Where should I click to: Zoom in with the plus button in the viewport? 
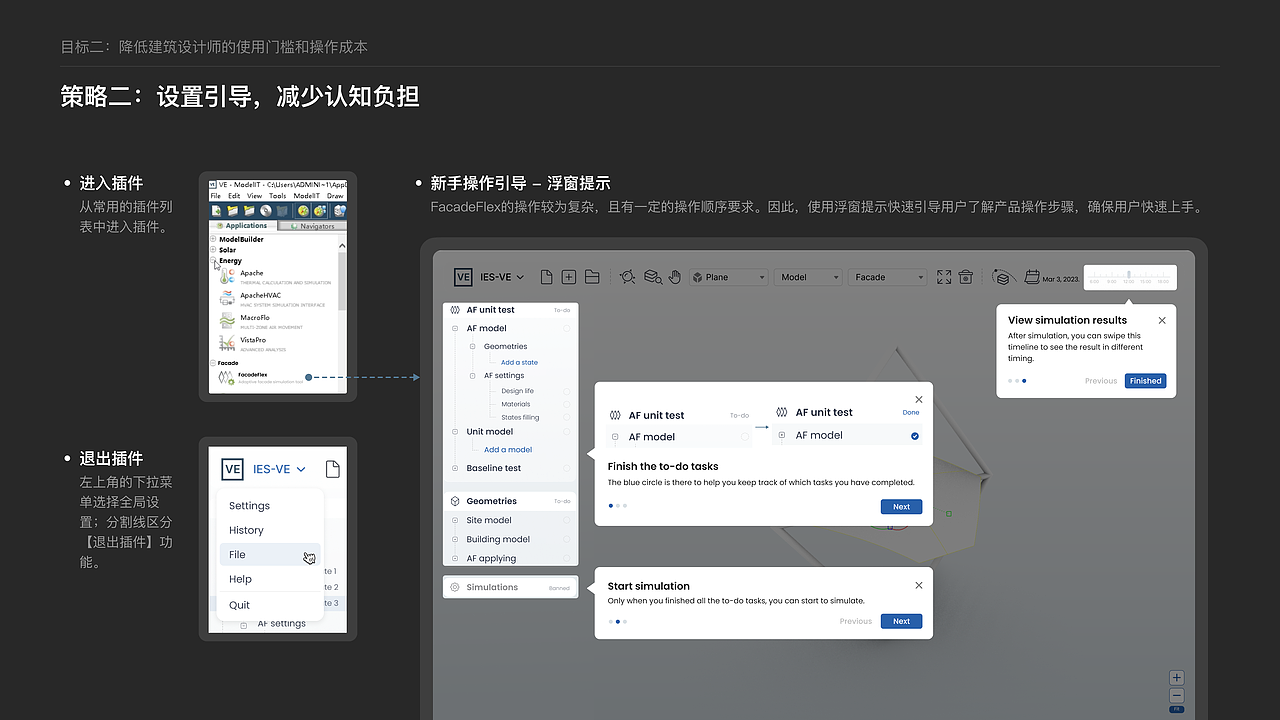1177,678
